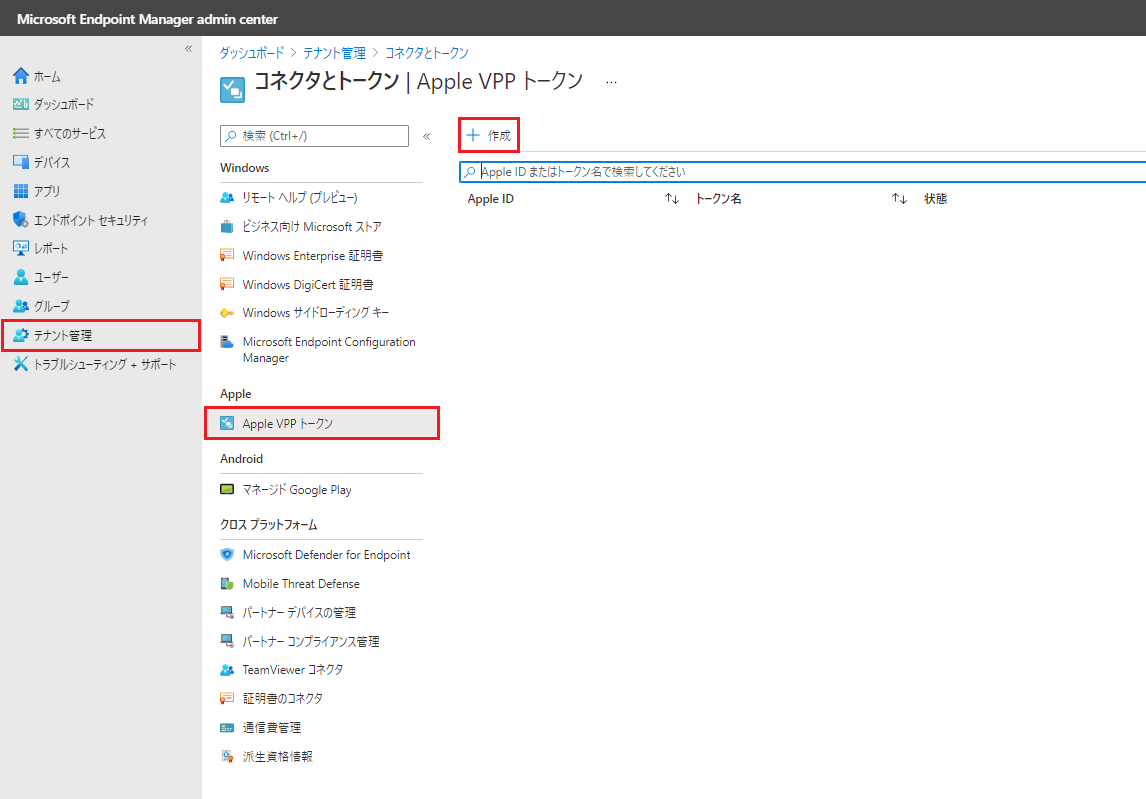
Task: Click the アプリ grid icon
Action: (20, 191)
